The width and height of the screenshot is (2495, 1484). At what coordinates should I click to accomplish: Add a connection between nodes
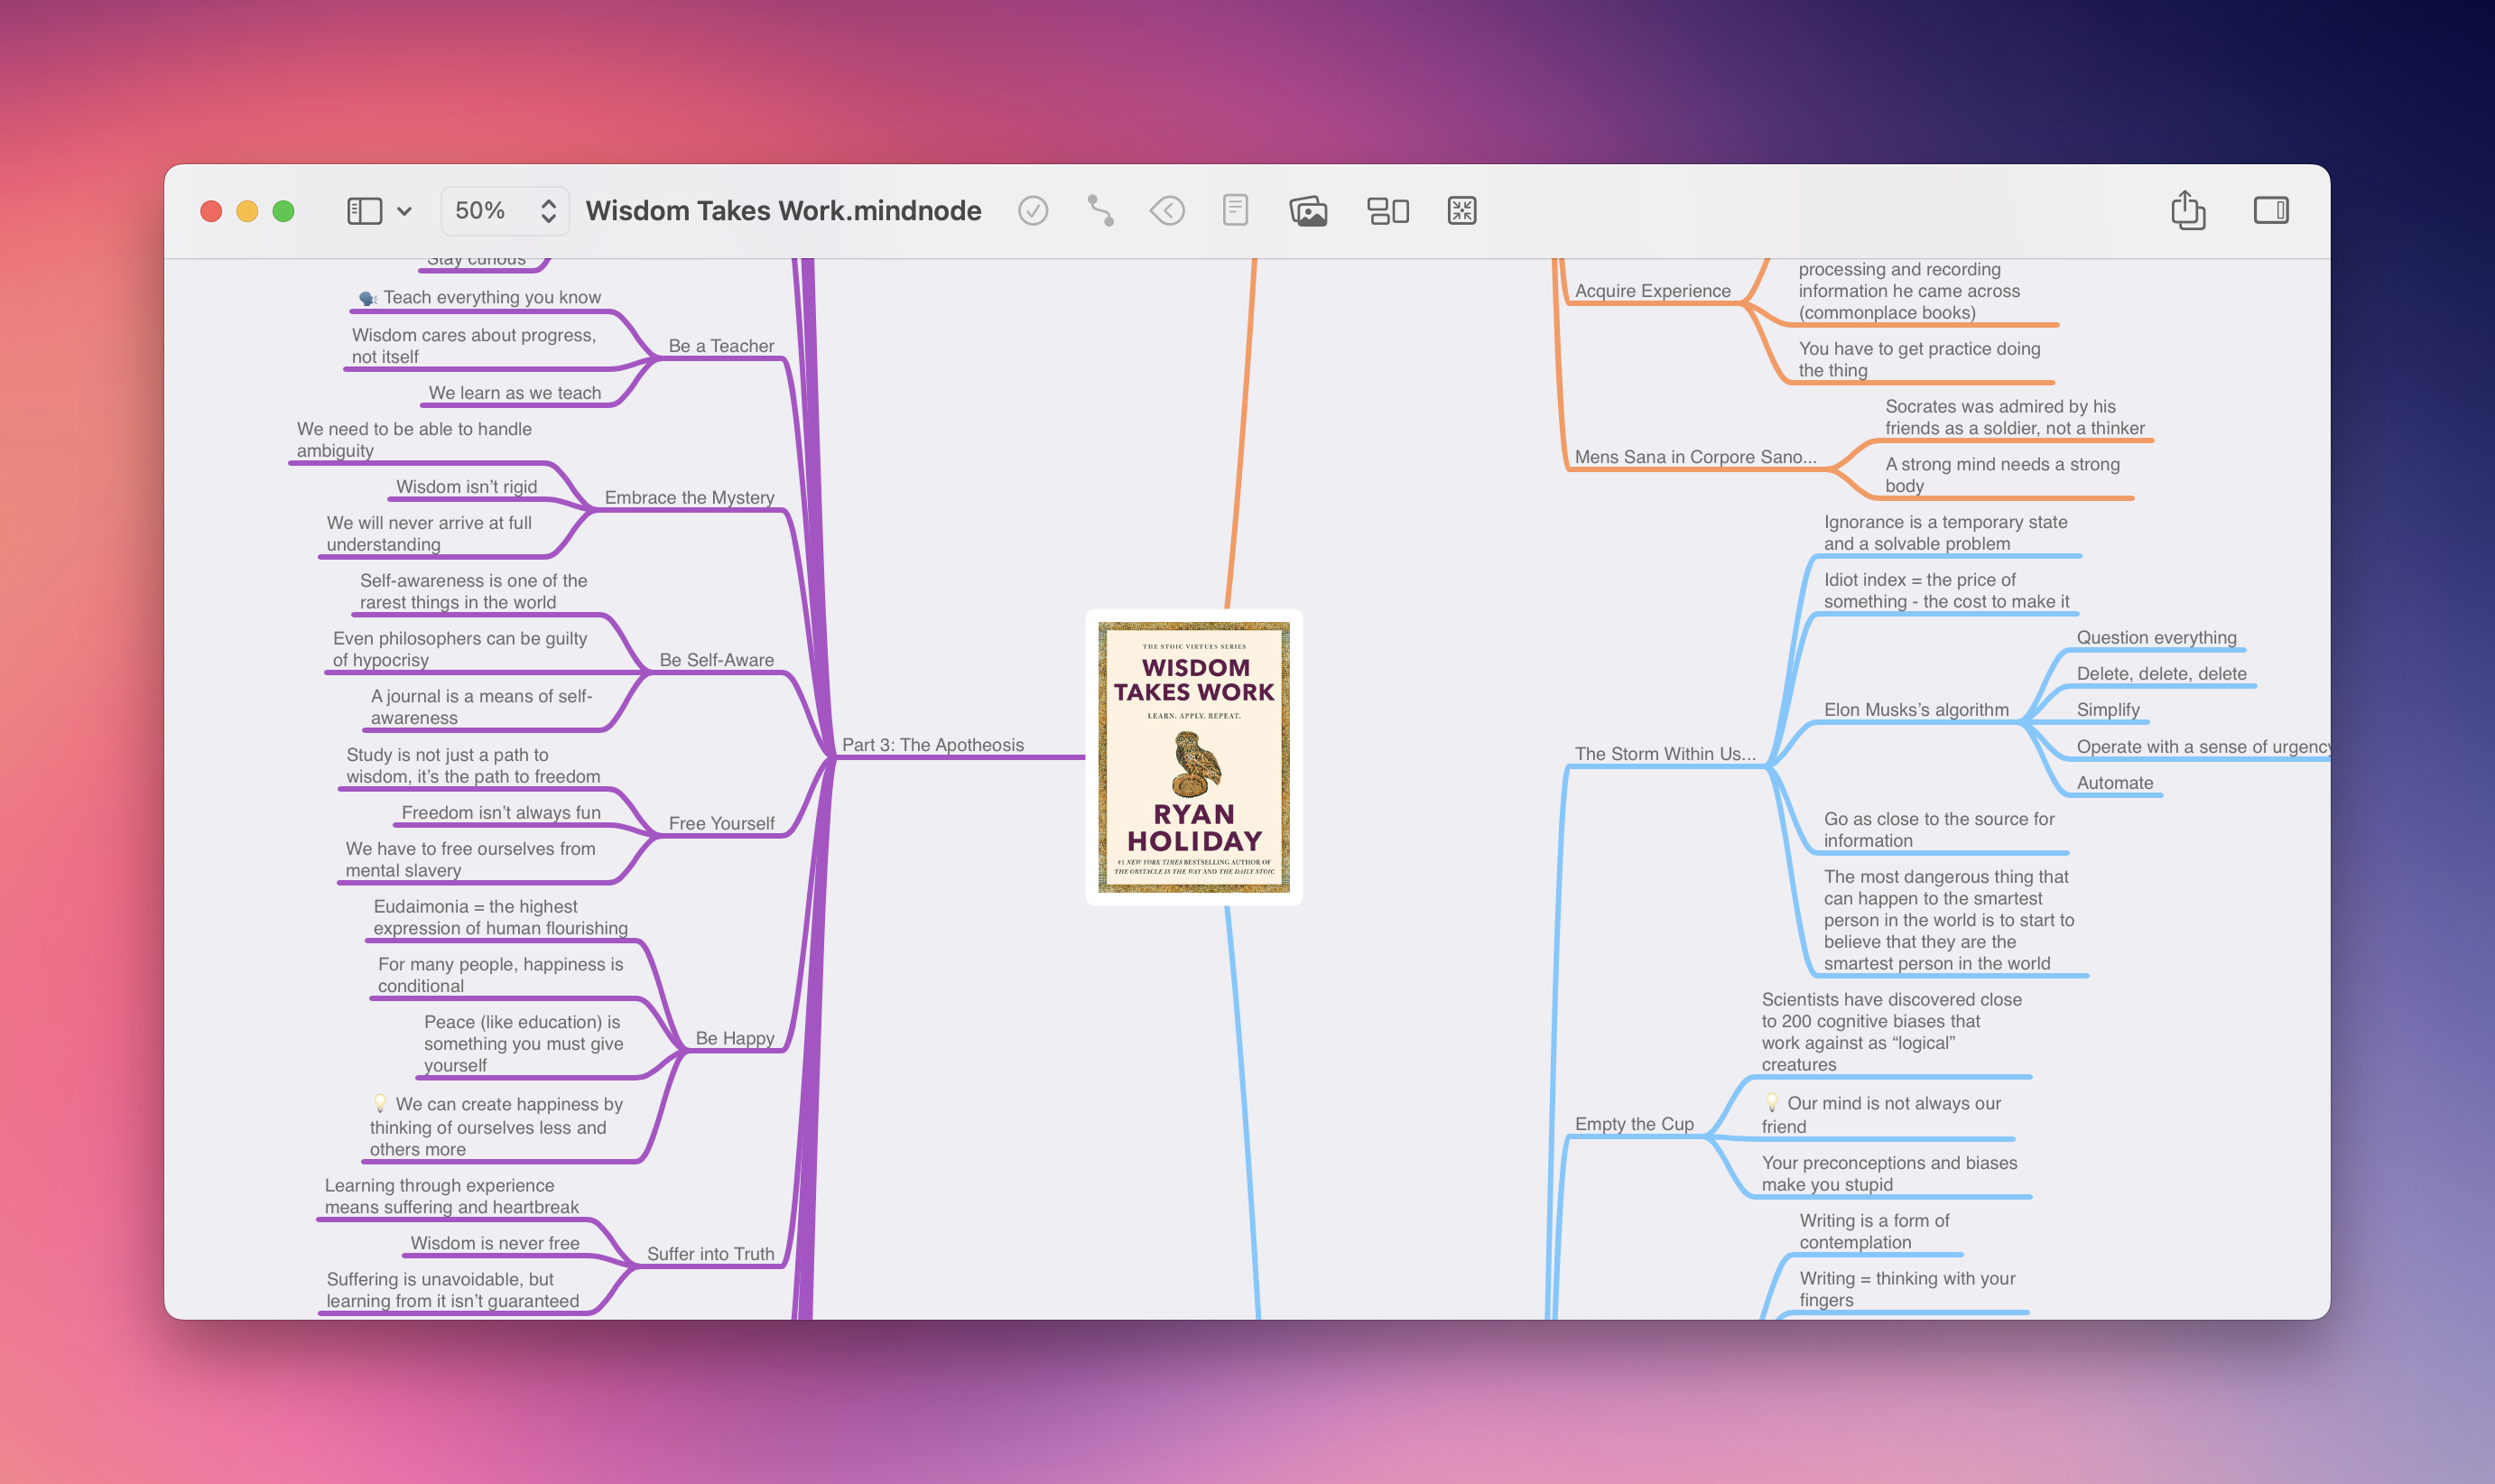1101,210
